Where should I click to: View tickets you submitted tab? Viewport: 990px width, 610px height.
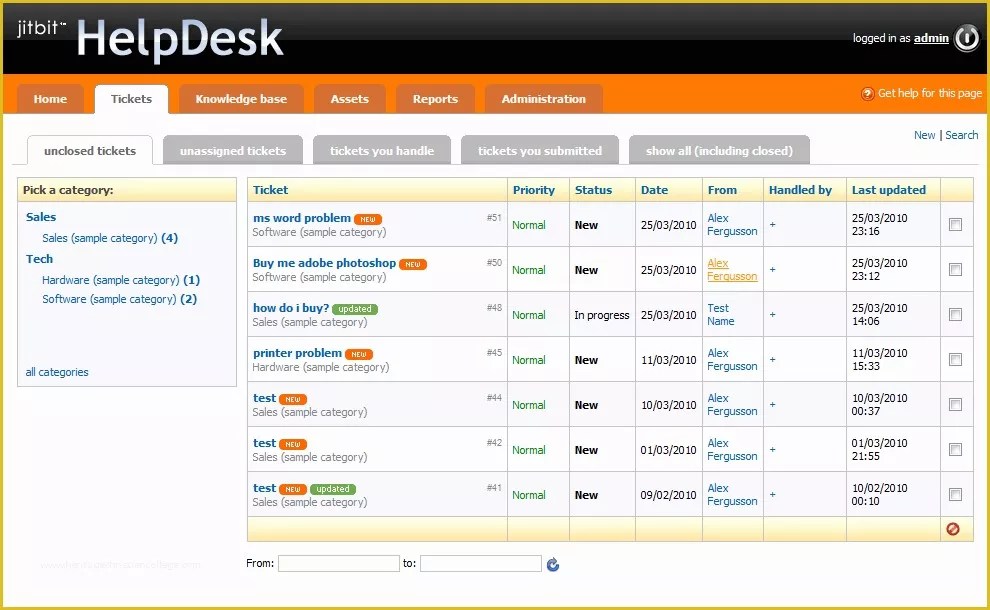point(540,151)
